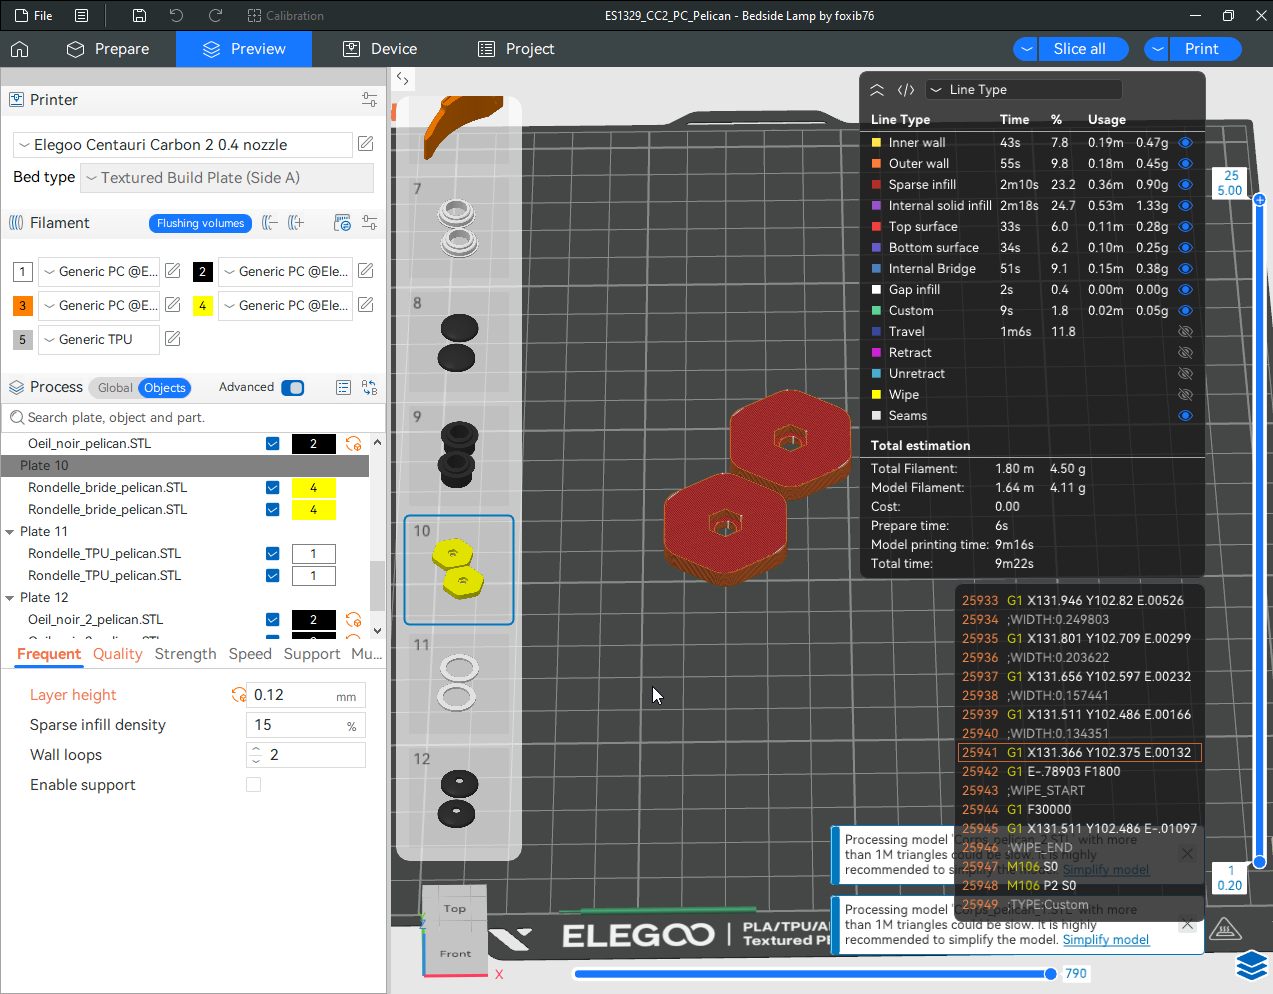Click the remove filament icon
The image size is (1273, 994).
(269, 223)
